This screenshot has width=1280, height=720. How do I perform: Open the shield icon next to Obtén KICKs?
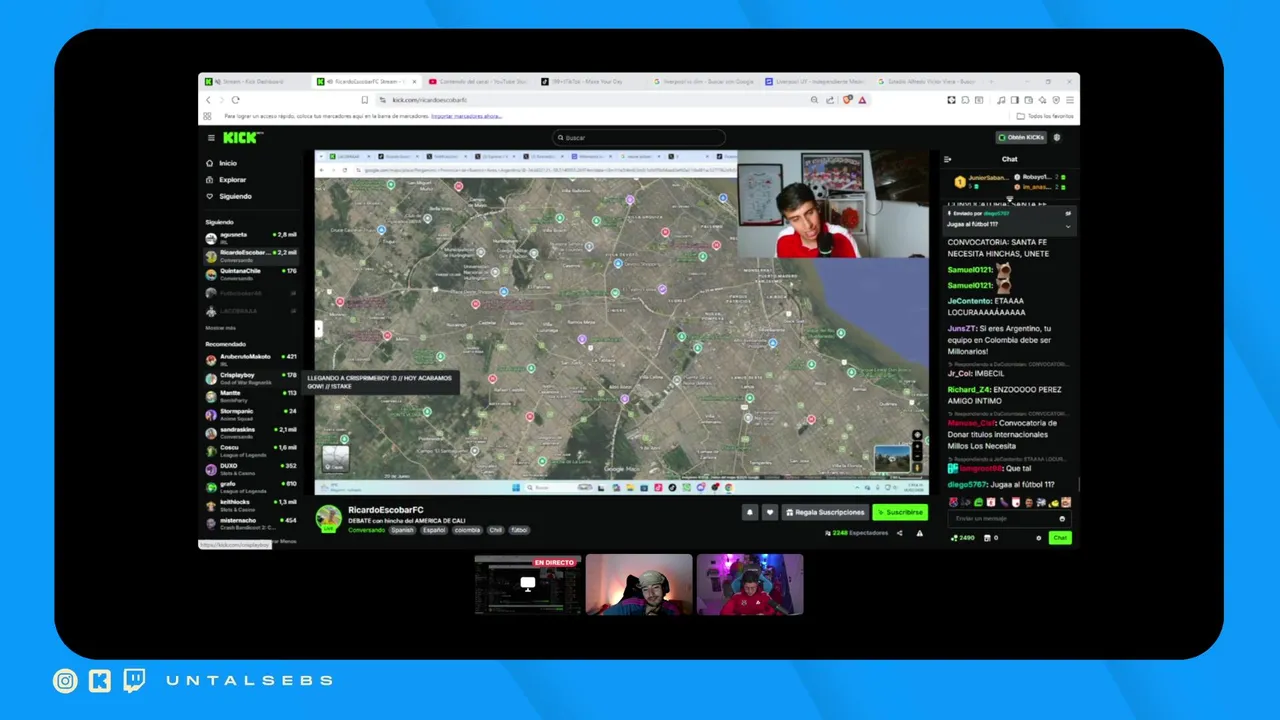click(1057, 138)
